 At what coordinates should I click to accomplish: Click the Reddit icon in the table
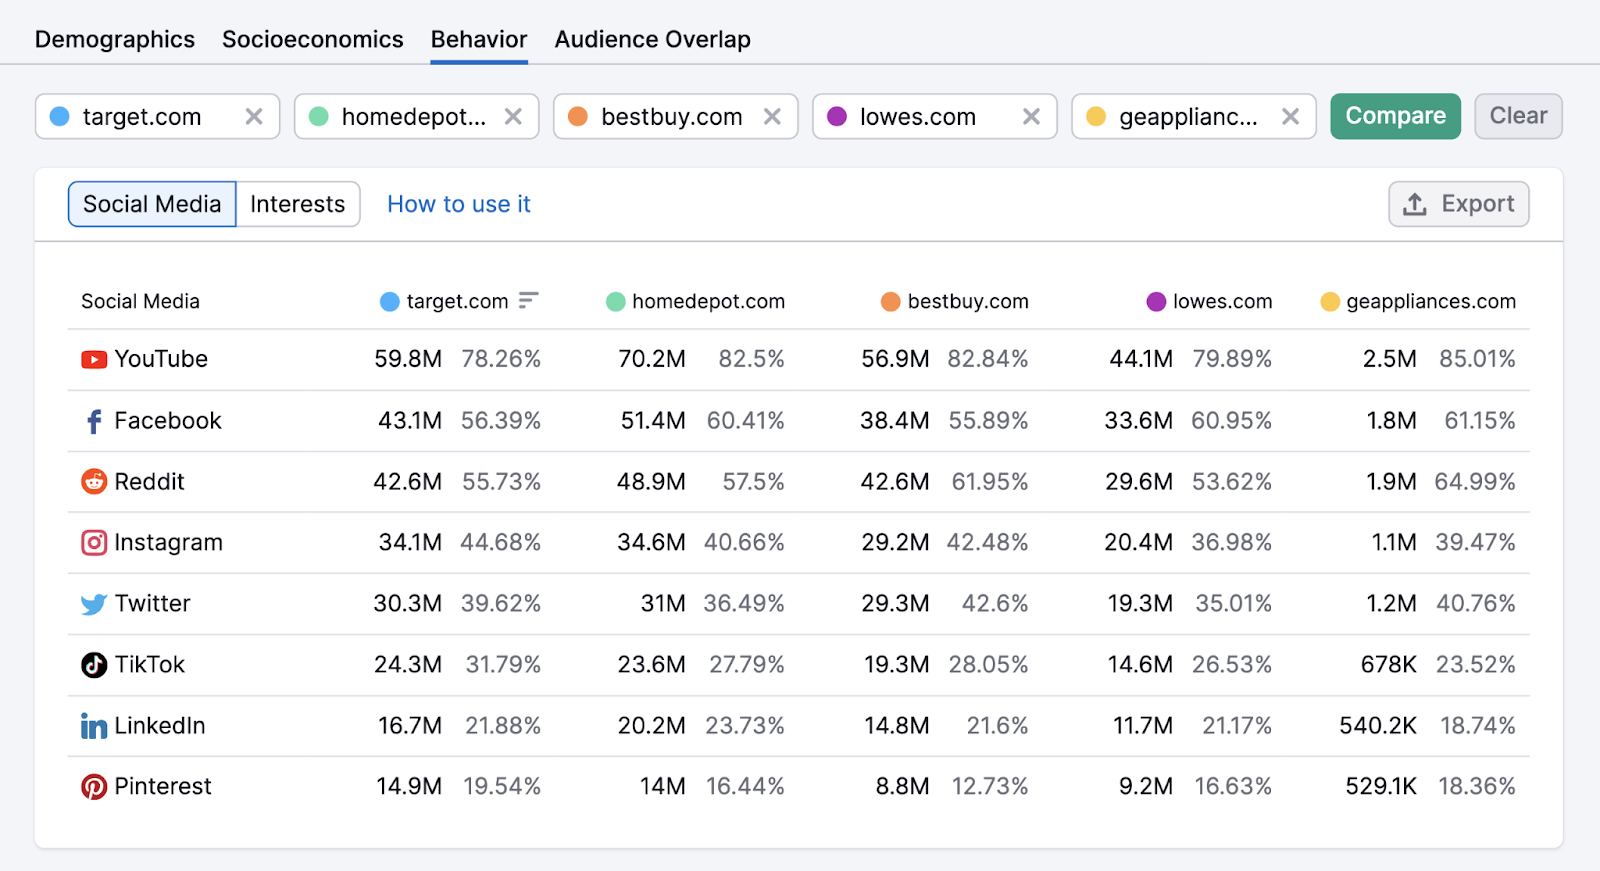(x=94, y=482)
